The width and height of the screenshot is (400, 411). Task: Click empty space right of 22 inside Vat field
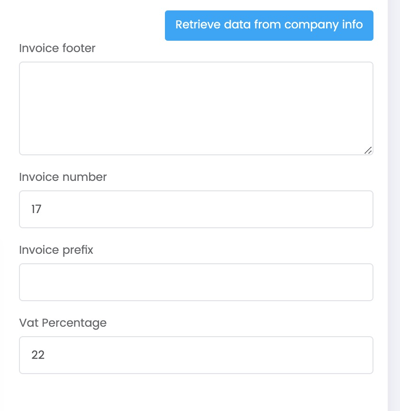coord(207,355)
